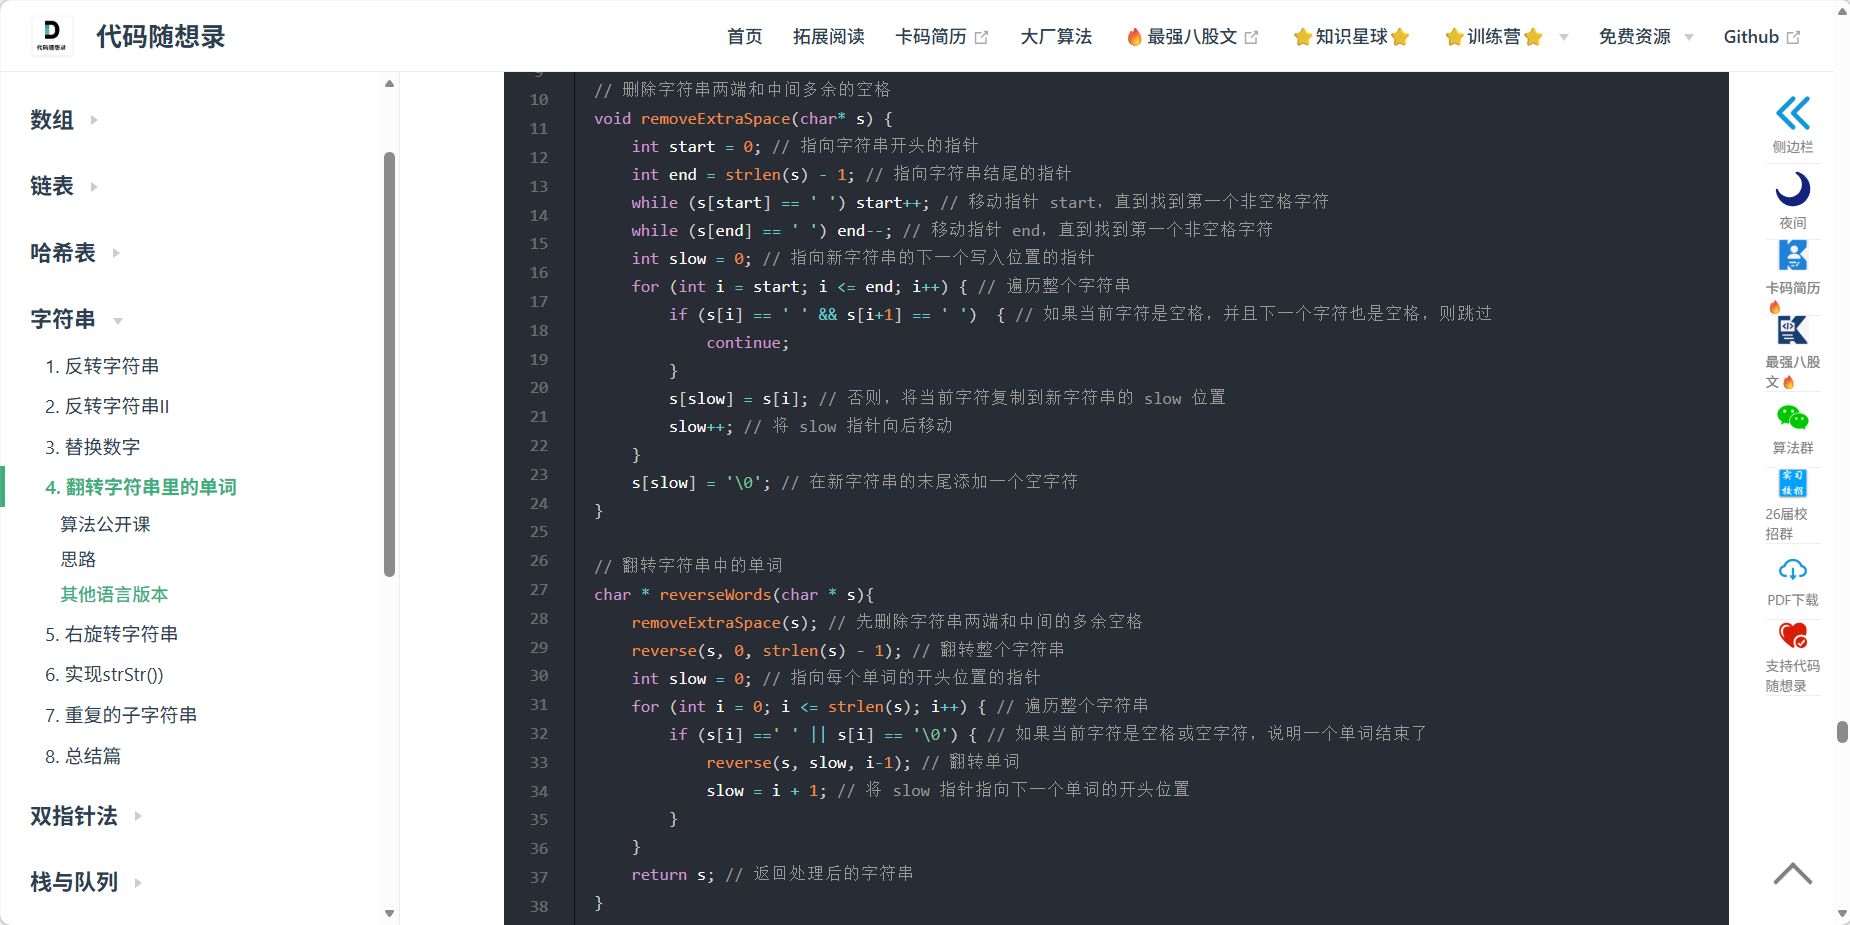Switch to night mode via the 夜间 moon icon
1850x925 pixels.
pos(1793,188)
